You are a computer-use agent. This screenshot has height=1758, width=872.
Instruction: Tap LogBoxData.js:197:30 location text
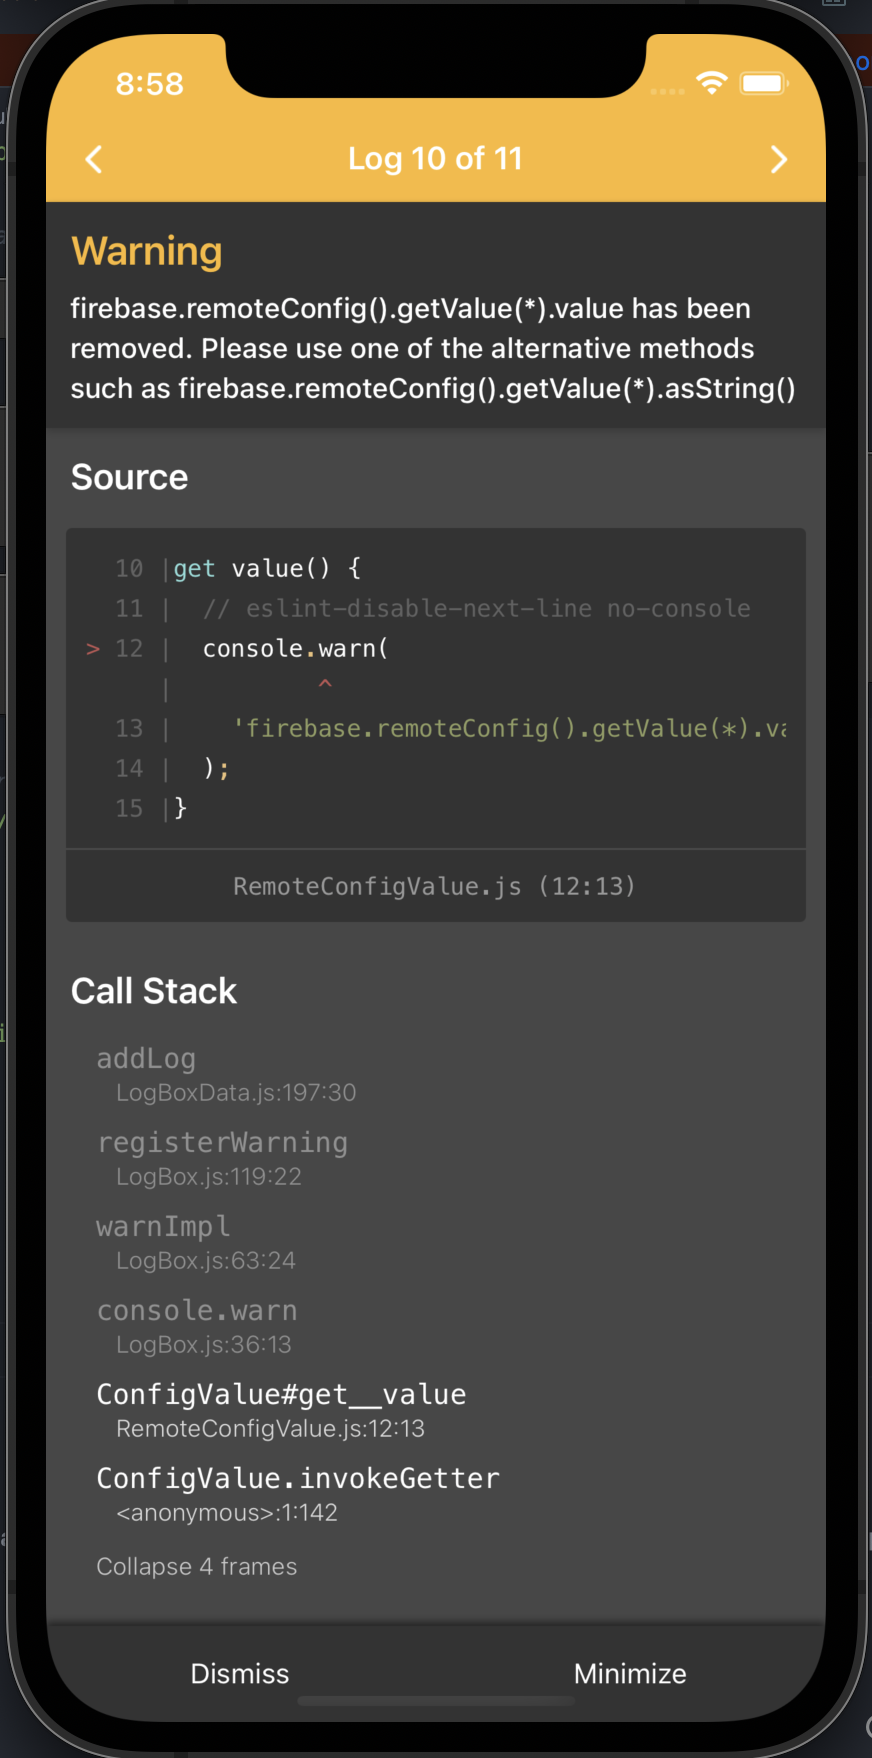point(236,1092)
